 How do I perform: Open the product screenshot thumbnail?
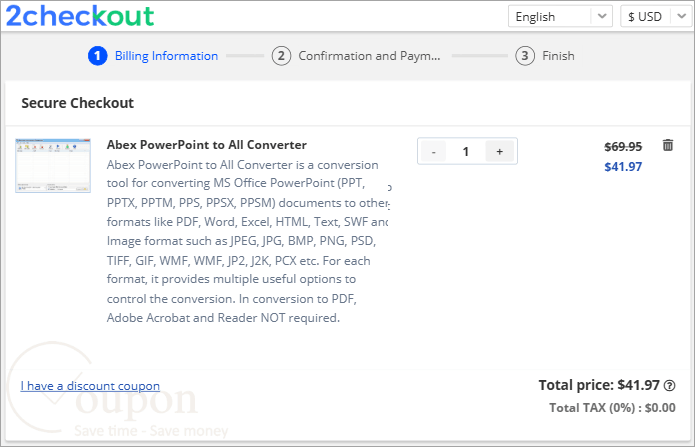pyautogui.click(x=53, y=165)
